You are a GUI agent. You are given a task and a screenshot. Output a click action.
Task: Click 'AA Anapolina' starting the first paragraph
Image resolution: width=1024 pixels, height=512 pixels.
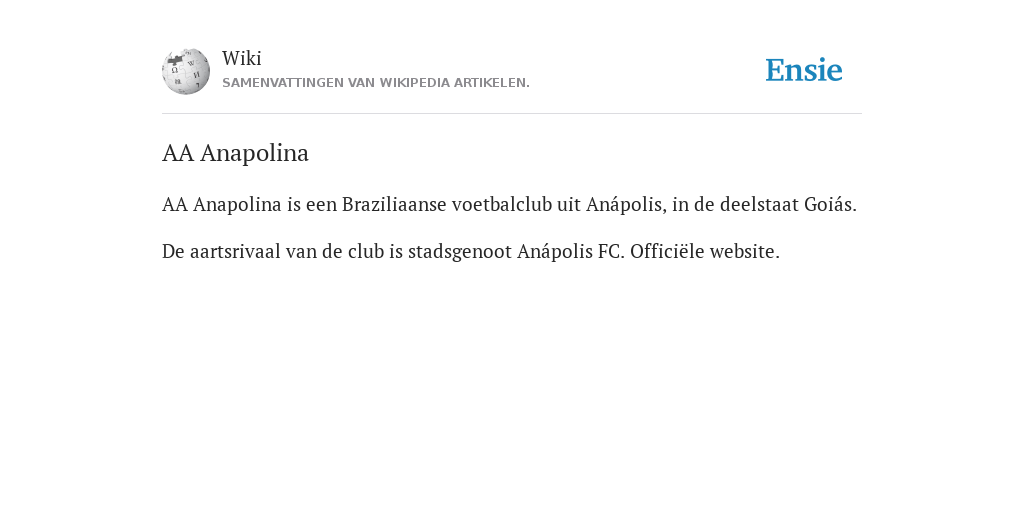(x=221, y=204)
